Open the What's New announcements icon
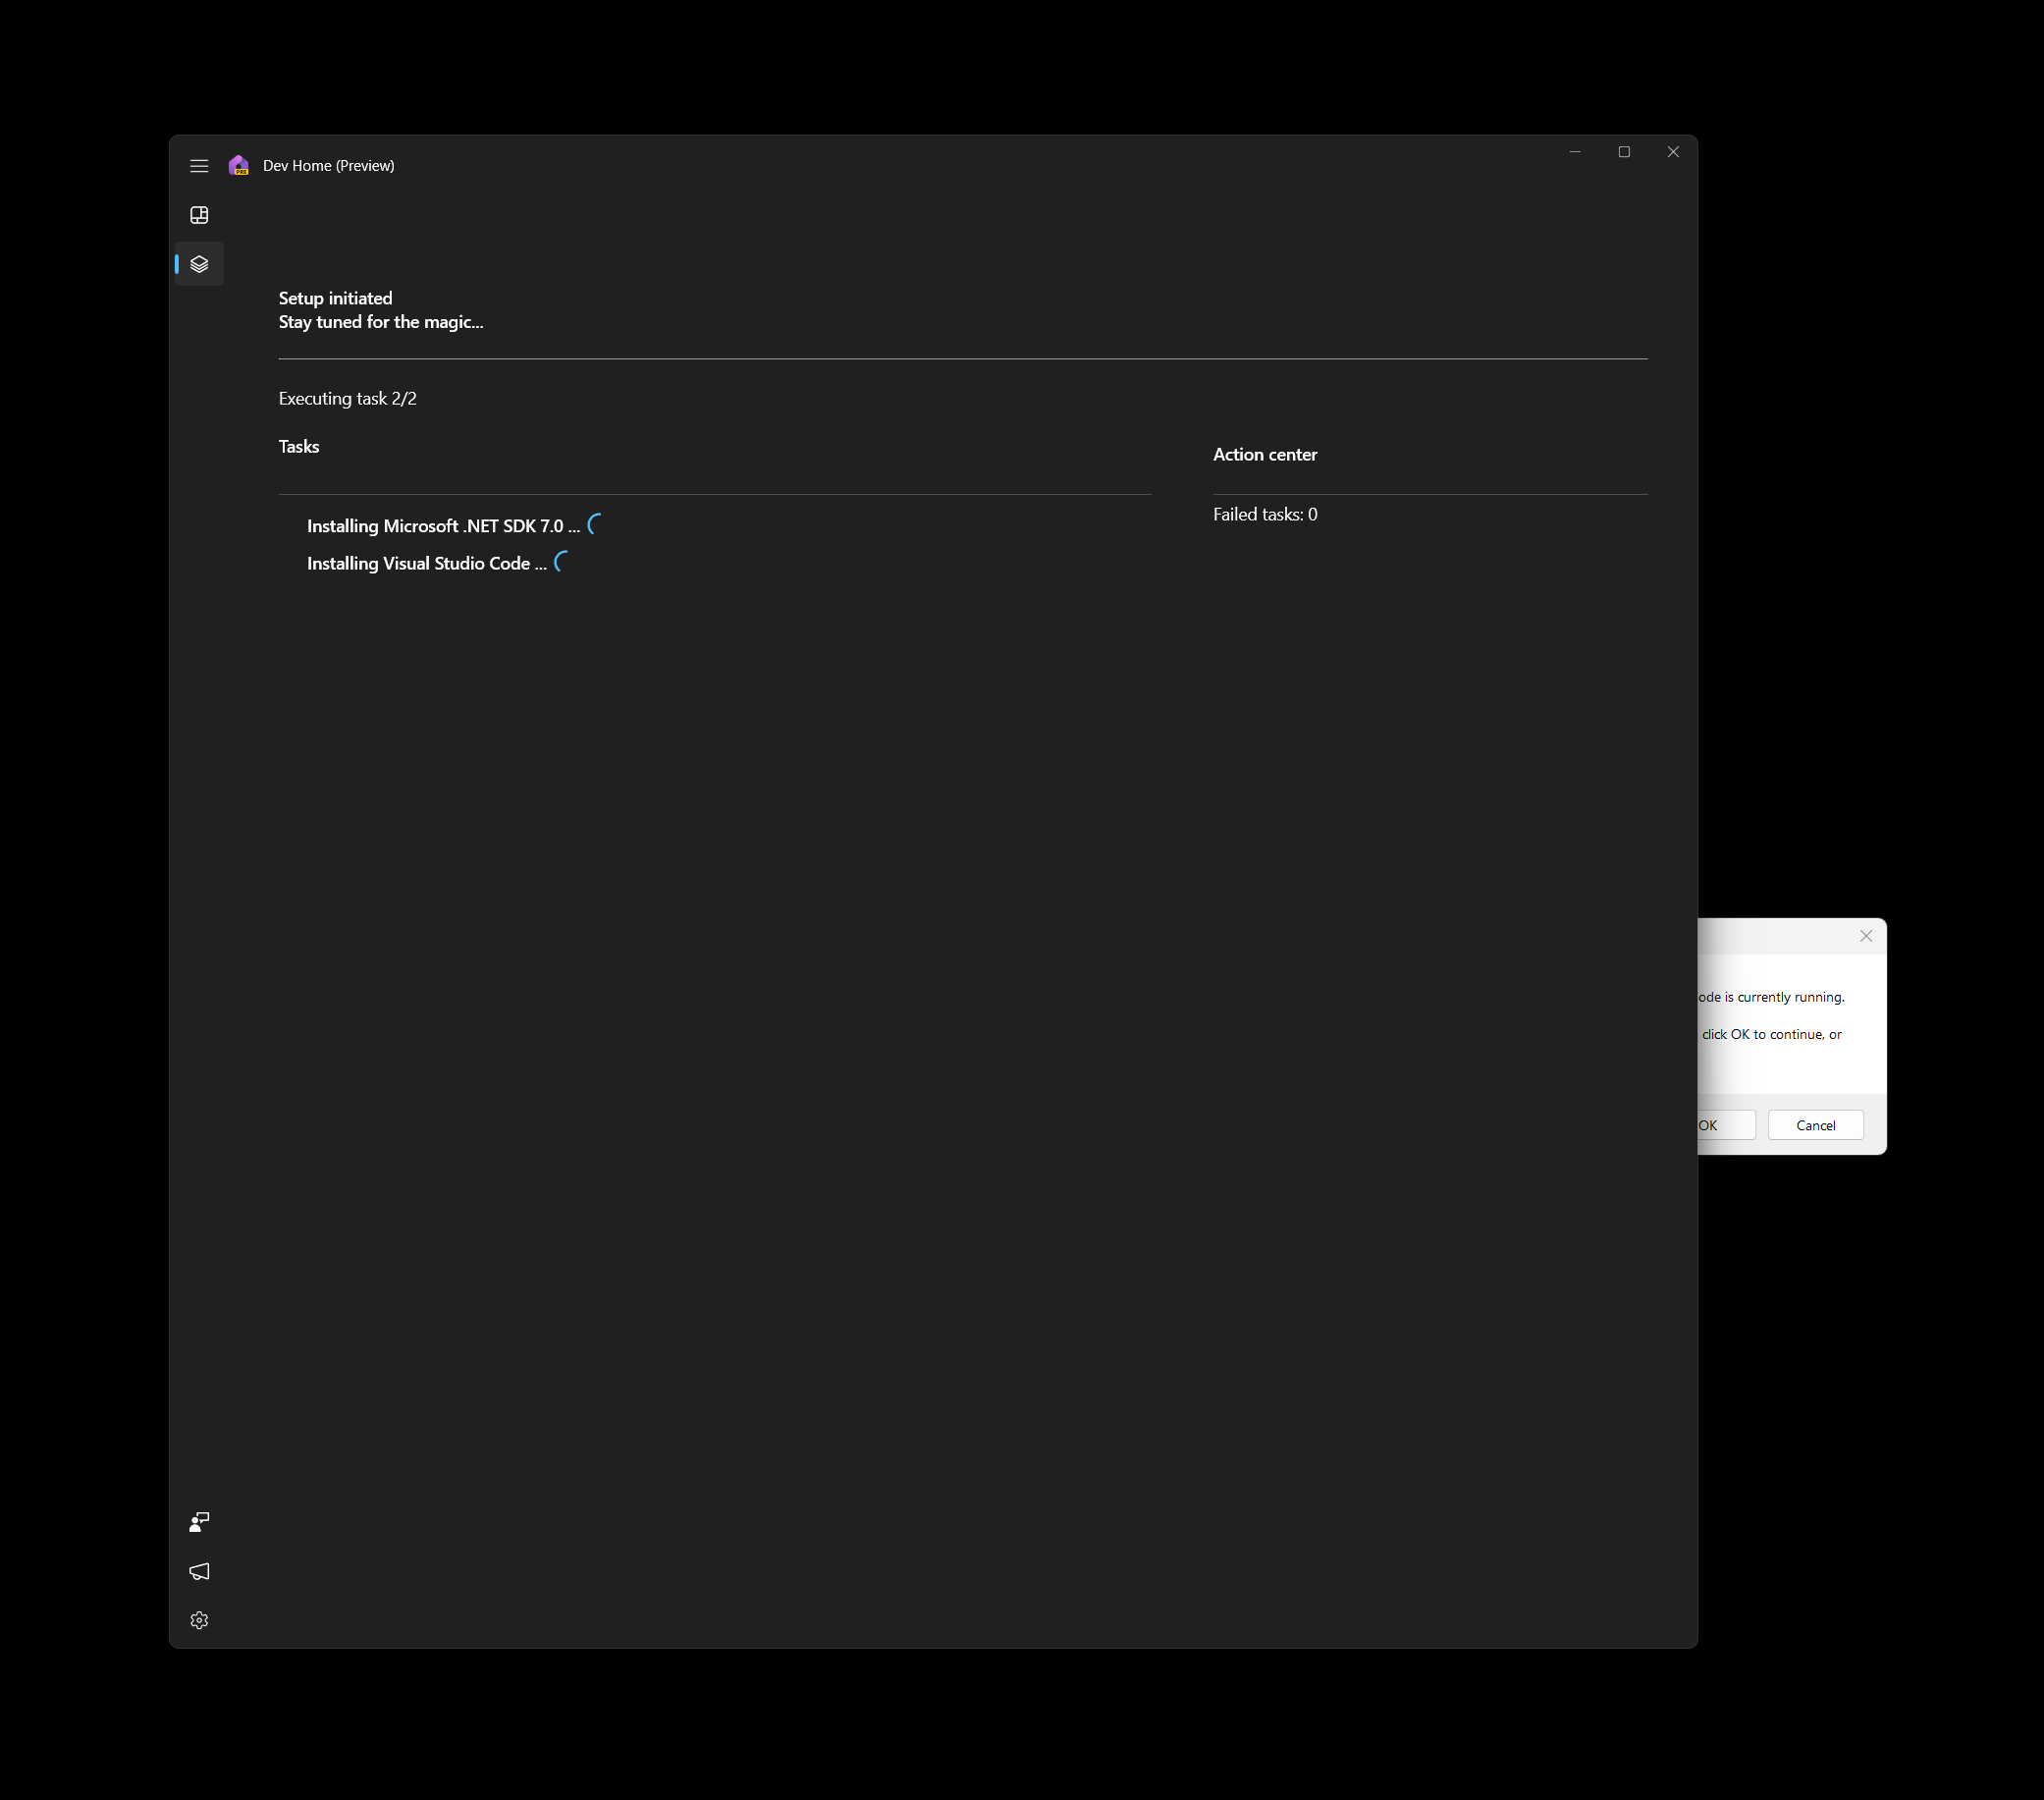This screenshot has height=1800, width=2044. pyautogui.click(x=199, y=1572)
